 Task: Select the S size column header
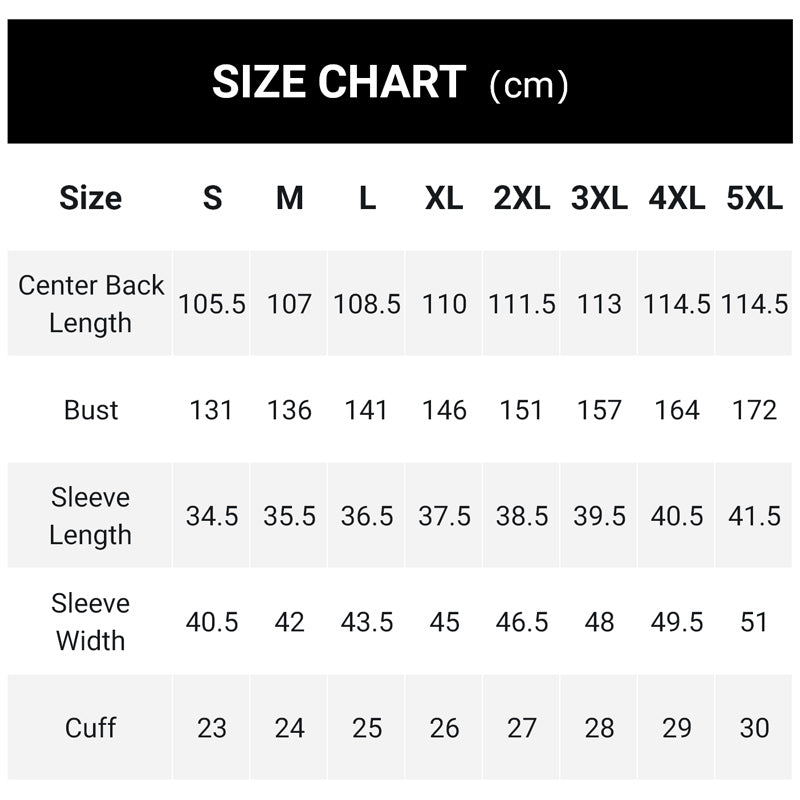[212, 198]
